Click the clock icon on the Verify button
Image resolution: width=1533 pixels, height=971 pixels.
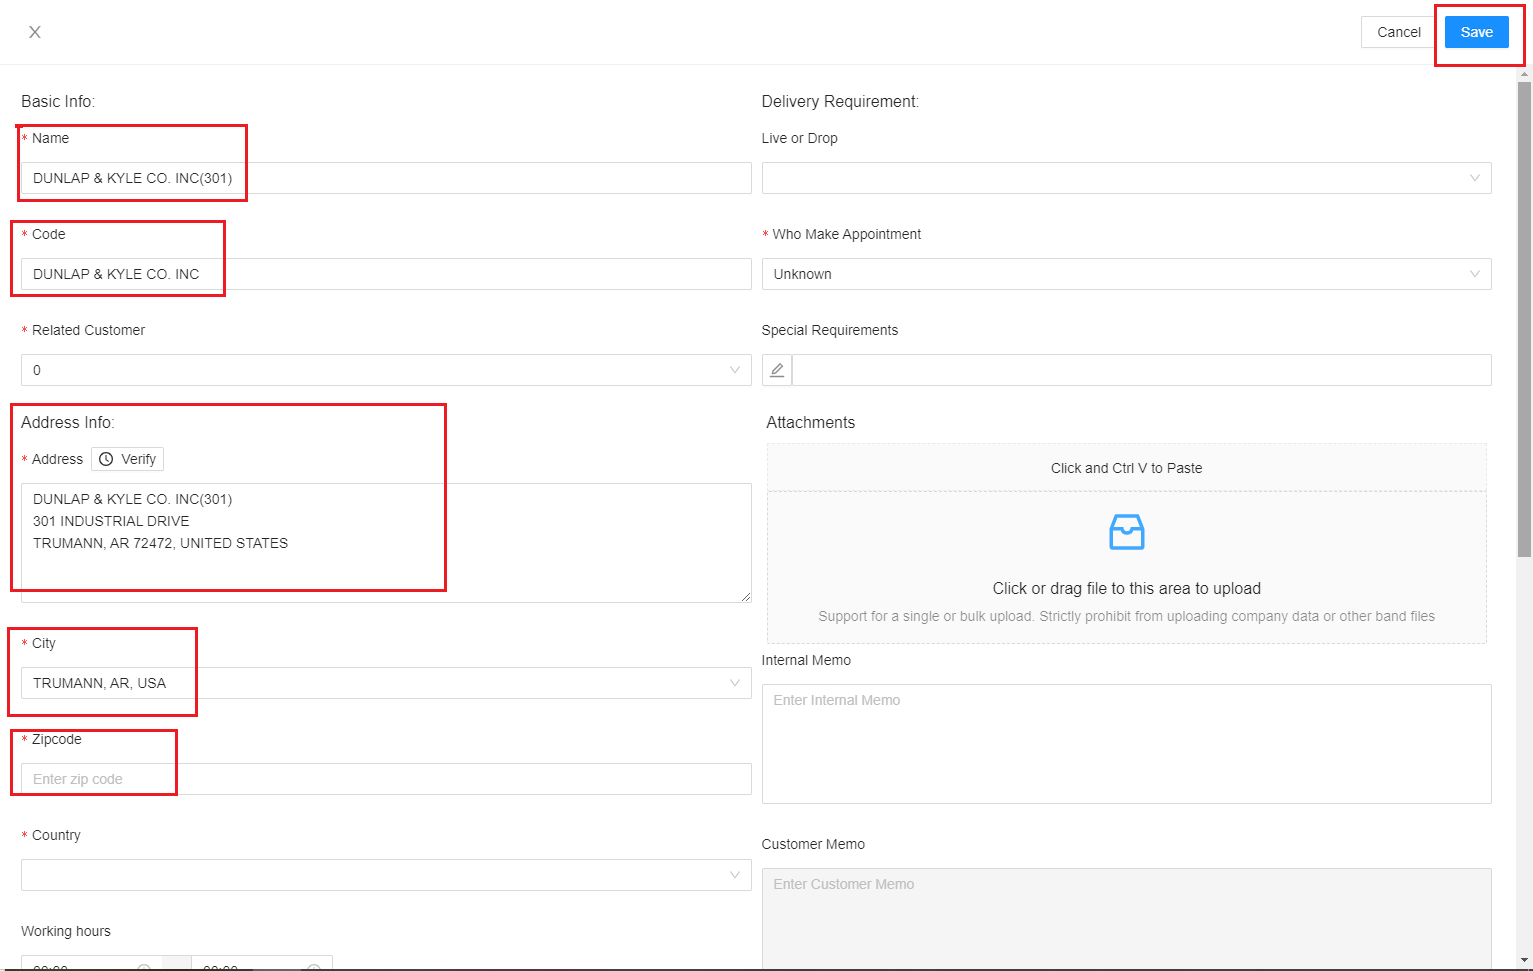[106, 459]
